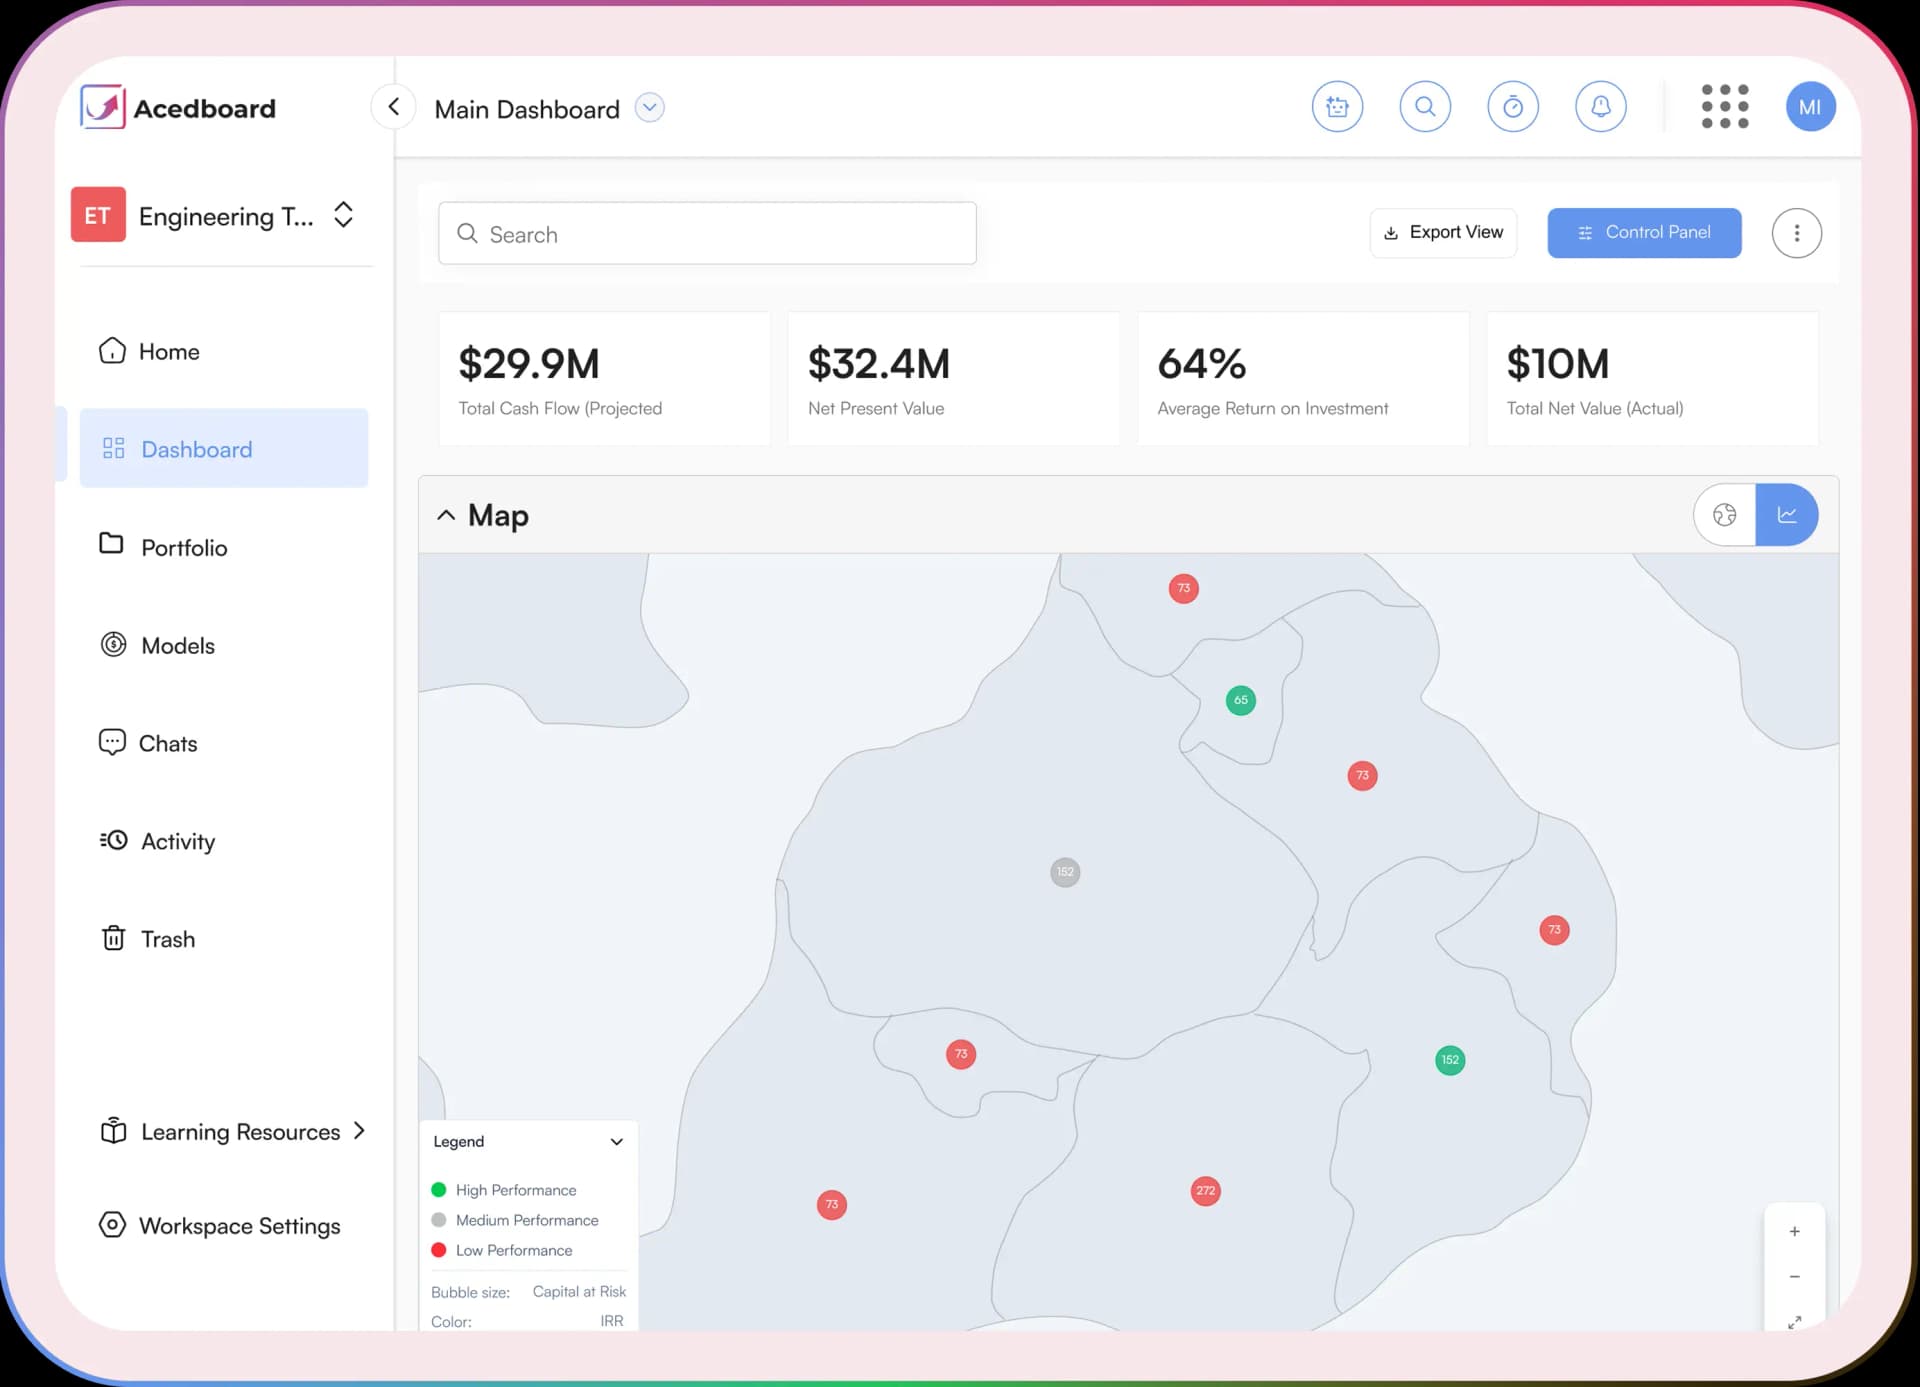Click the $10M Total Net Value card
The width and height of the screenshot is (1920, 1387).
pos(1652,378)
